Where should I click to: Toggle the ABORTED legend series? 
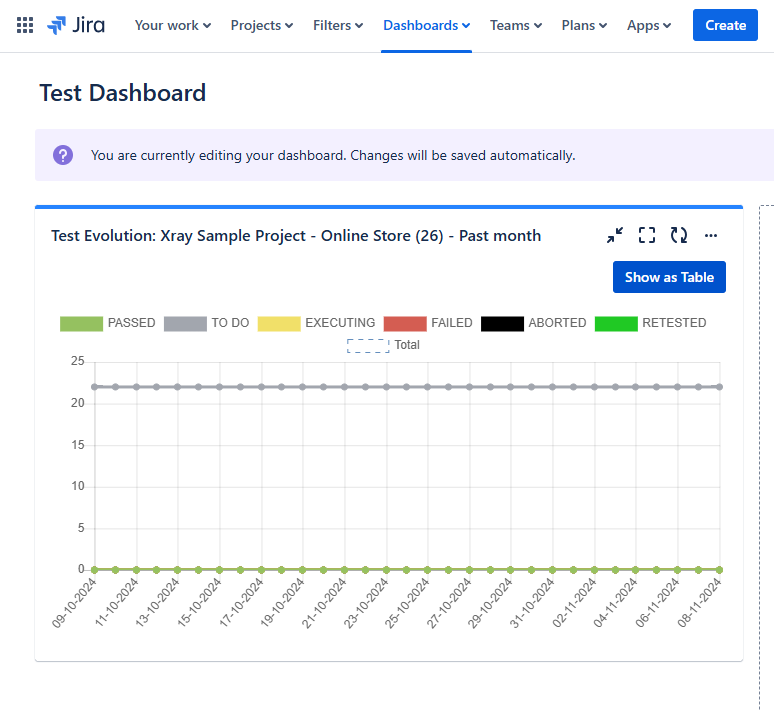pyautogui.click(x=534, y=323)
